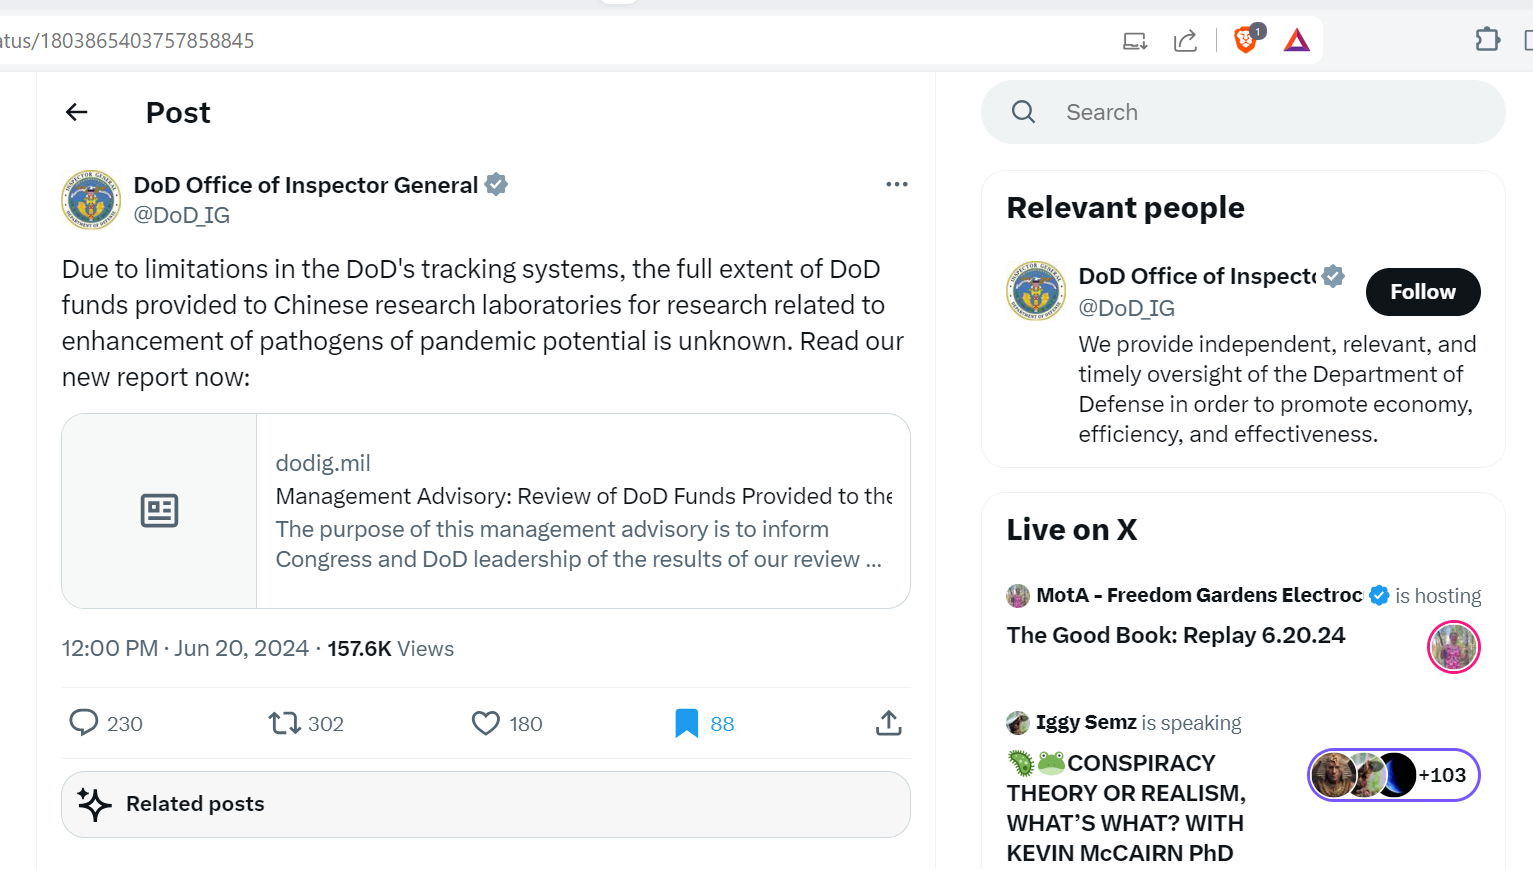Focus the Search input field

click(1243, 112)
